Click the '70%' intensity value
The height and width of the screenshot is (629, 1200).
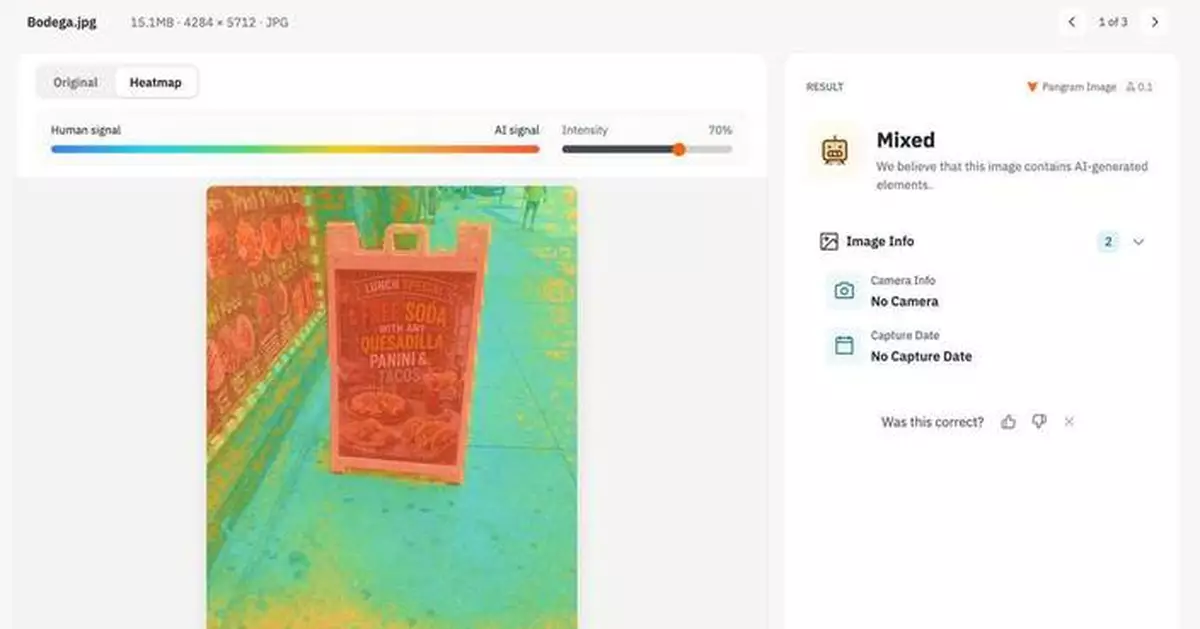(720, 130)
